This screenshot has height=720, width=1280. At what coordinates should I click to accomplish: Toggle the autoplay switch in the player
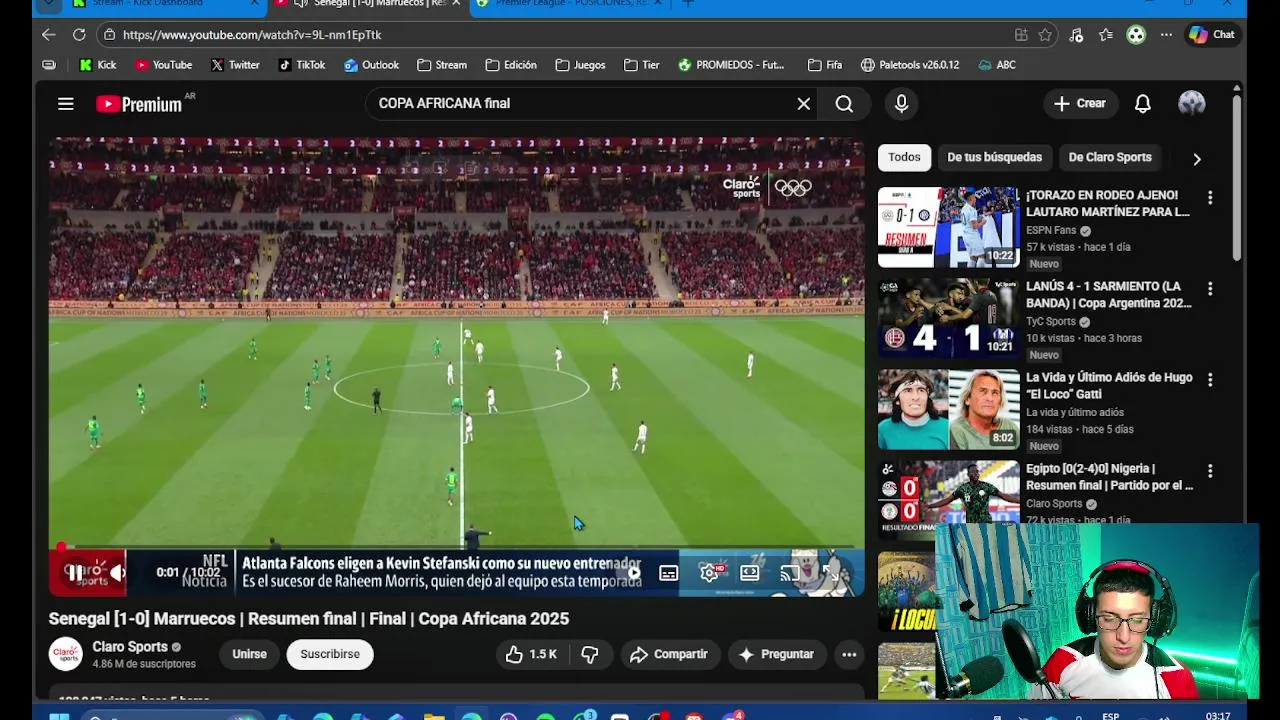[633, 573]
